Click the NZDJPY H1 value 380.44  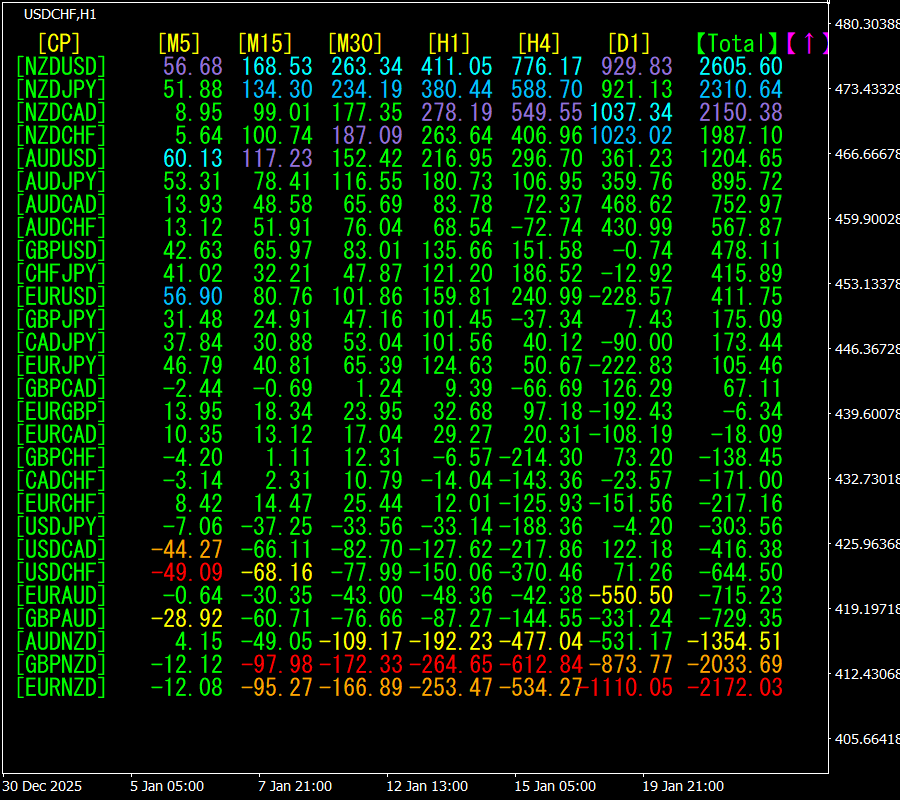[x=457, y=90]
